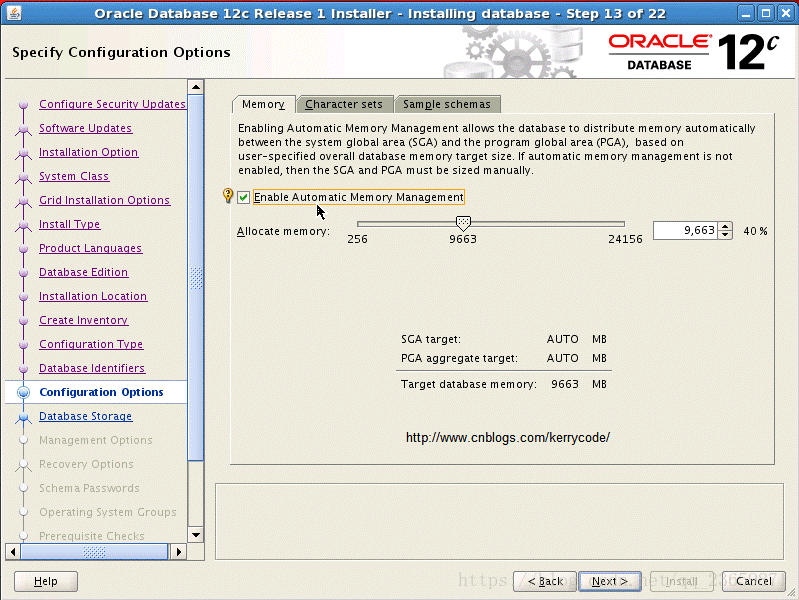799x600 pixels.
Task: Click the Database Storage step bullet icon
Action: click(x=23, y=417)
